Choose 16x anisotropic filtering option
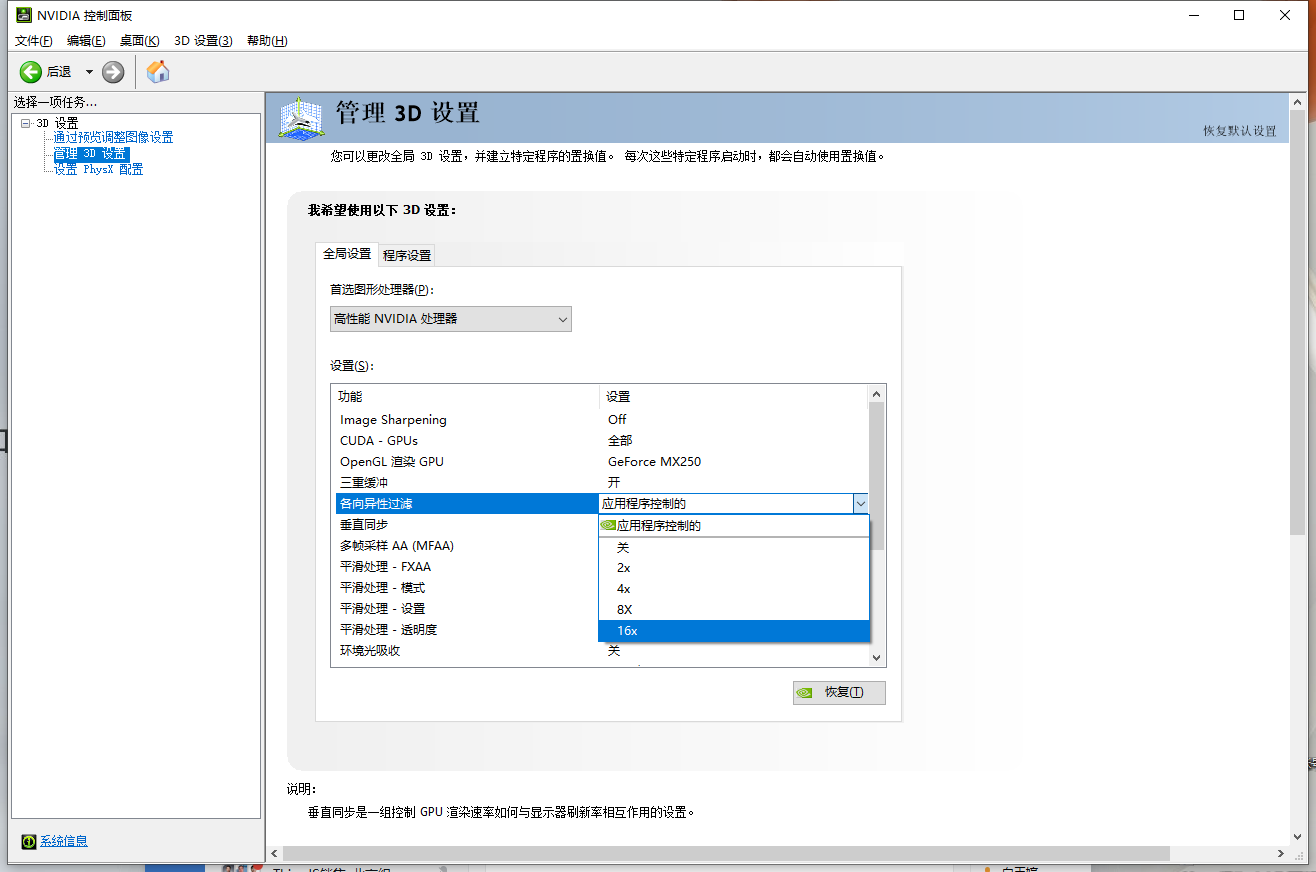Screen dimensions: 1316x872 [x=734, y=631]
